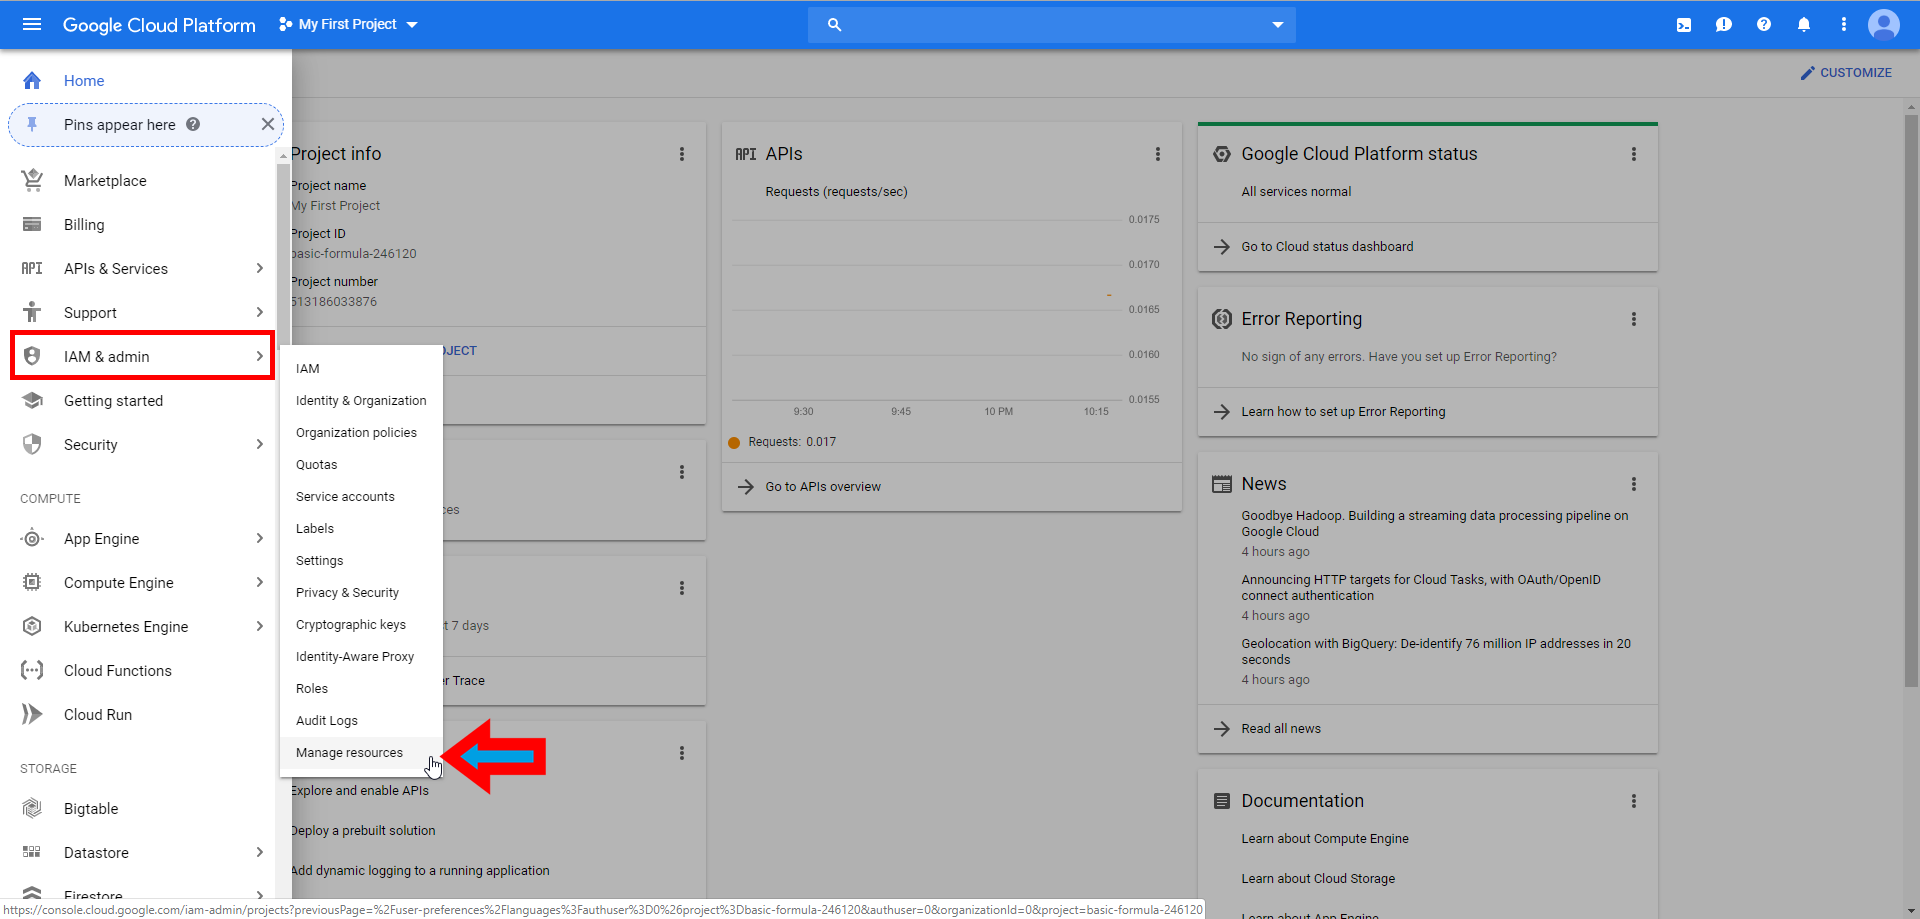This screenshot has width=1920, height=919.
Task: Open Error Reporting card options menu
Action: tap(1634, 319)
